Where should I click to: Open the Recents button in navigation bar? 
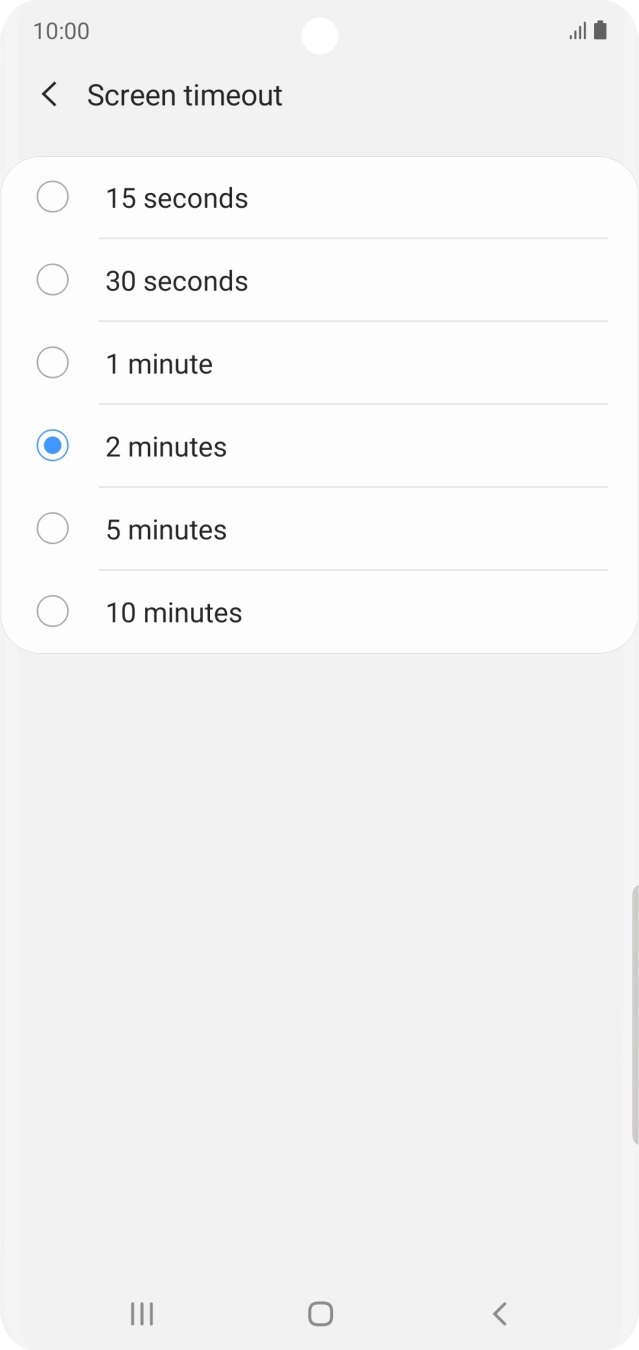141,1314
